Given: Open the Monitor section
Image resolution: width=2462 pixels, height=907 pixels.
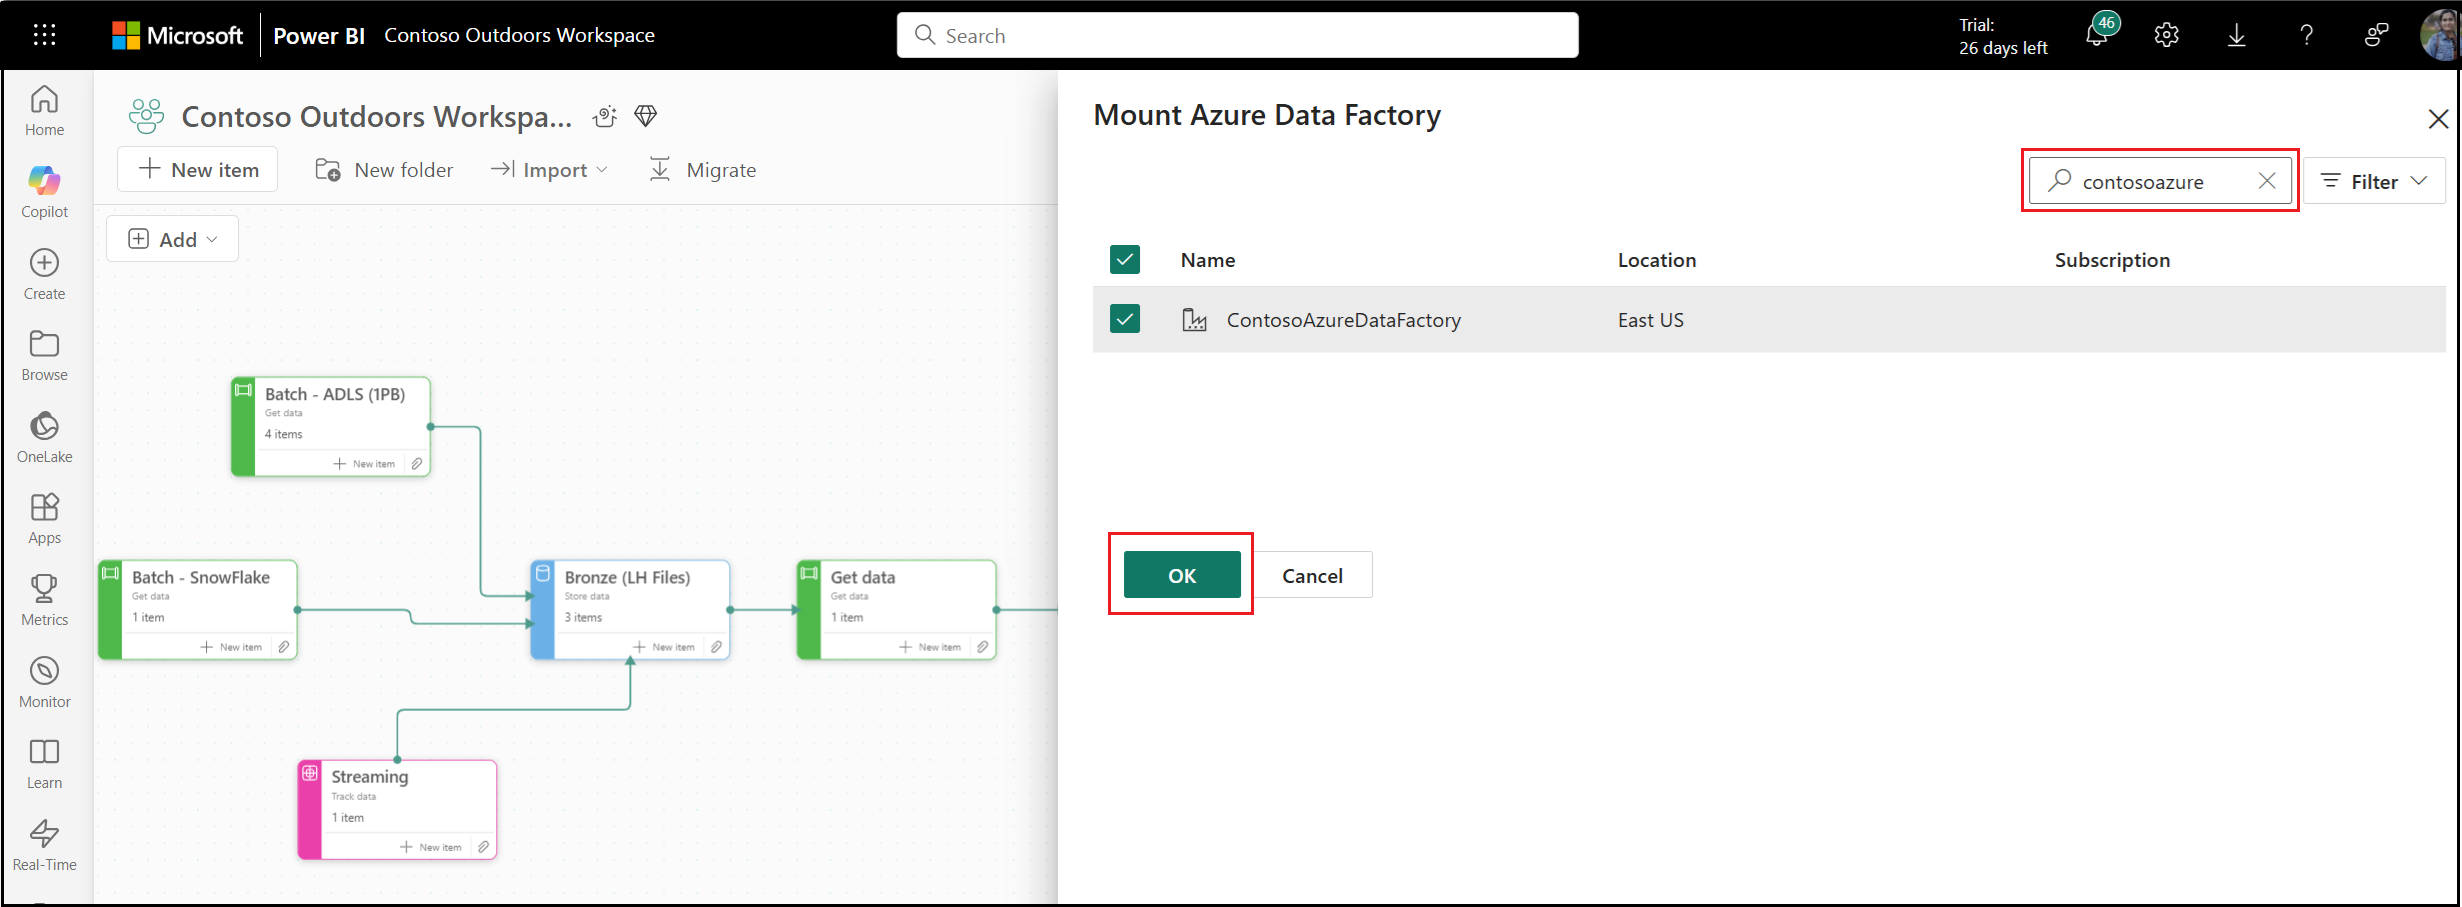Looking at the screenshot, I should [44, 680].
